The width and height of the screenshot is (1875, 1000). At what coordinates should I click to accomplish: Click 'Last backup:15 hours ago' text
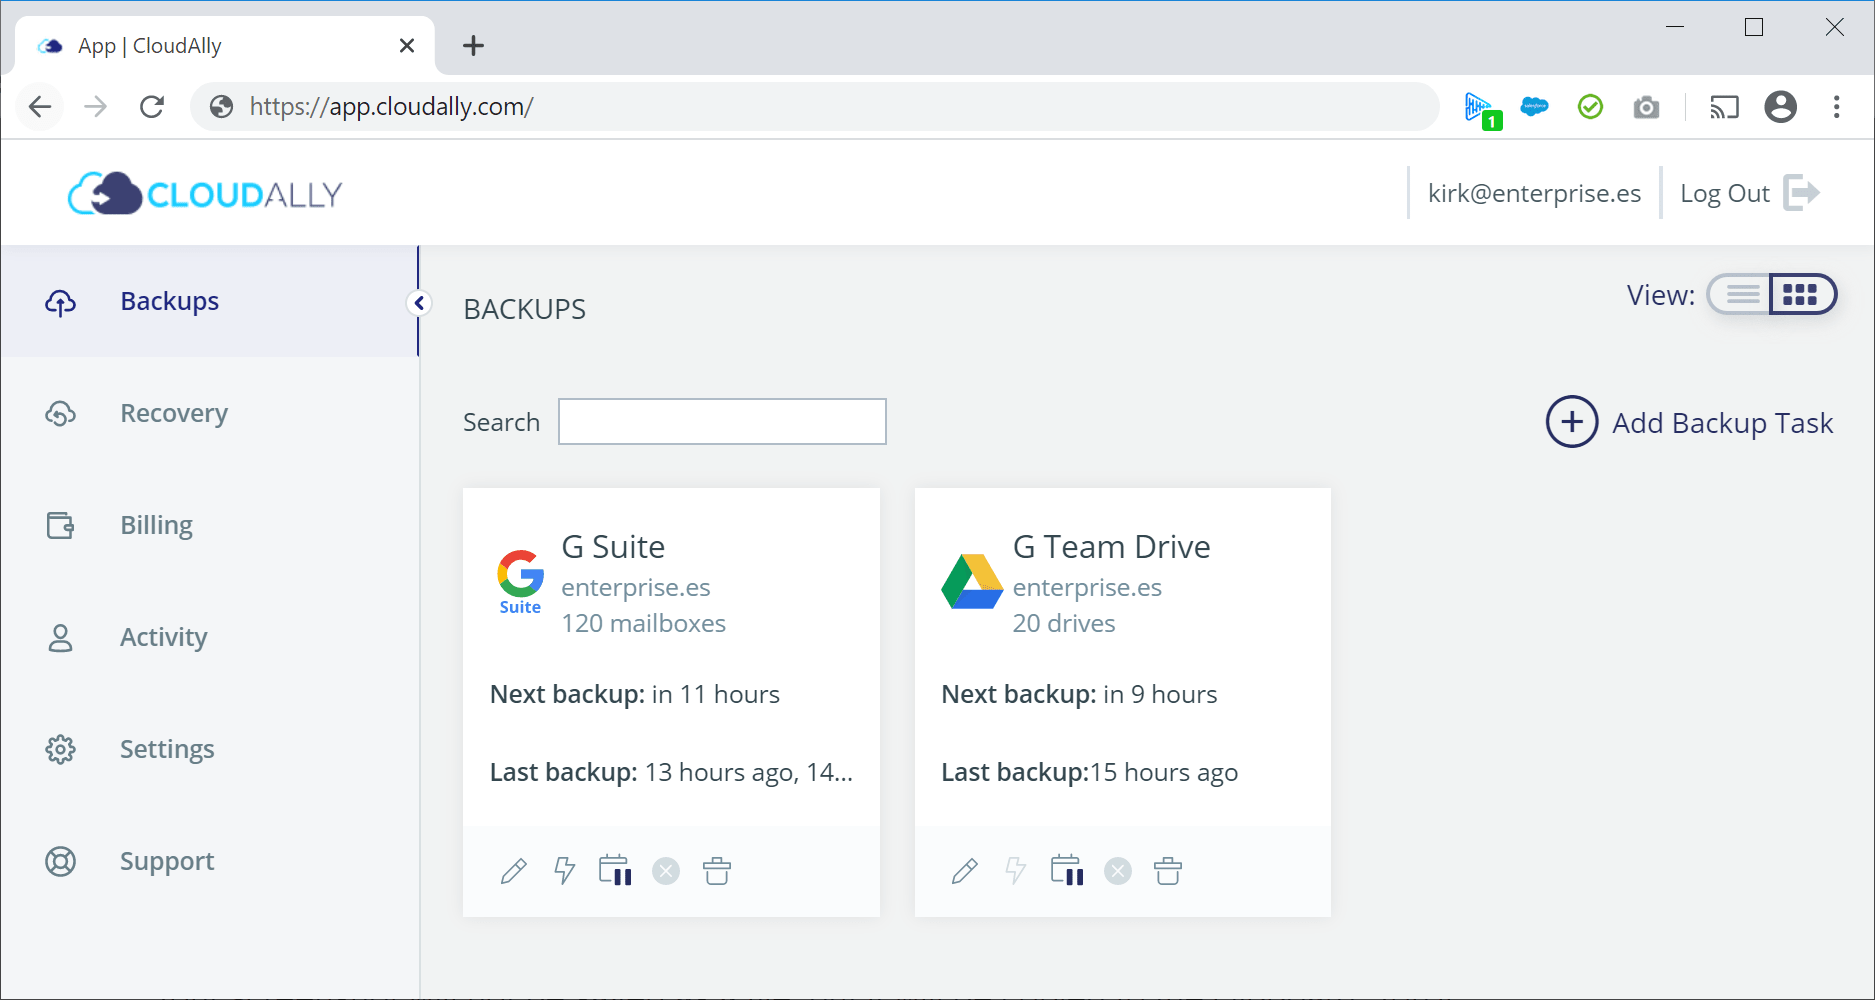coord(1090,772)
